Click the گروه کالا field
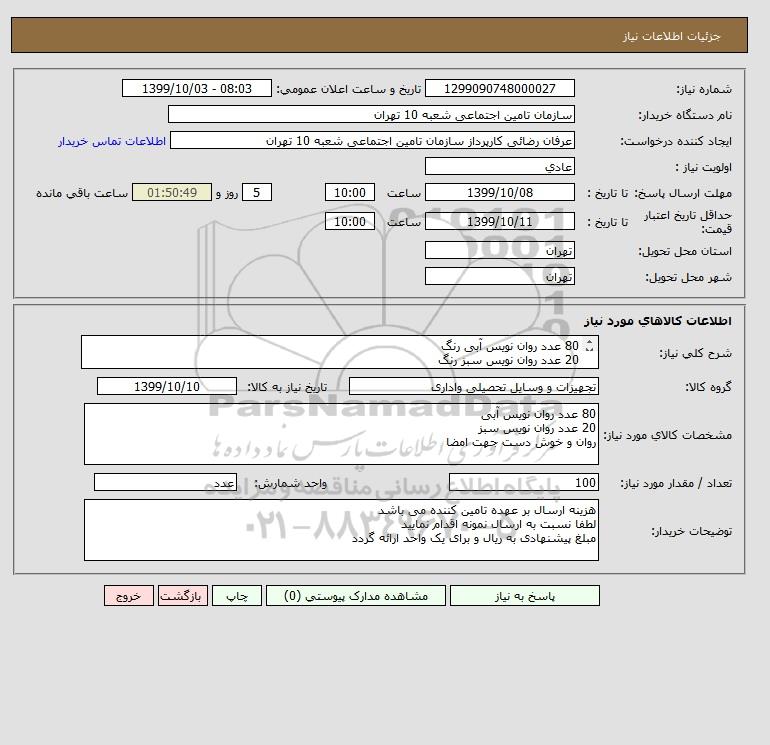 click(473, 386)
